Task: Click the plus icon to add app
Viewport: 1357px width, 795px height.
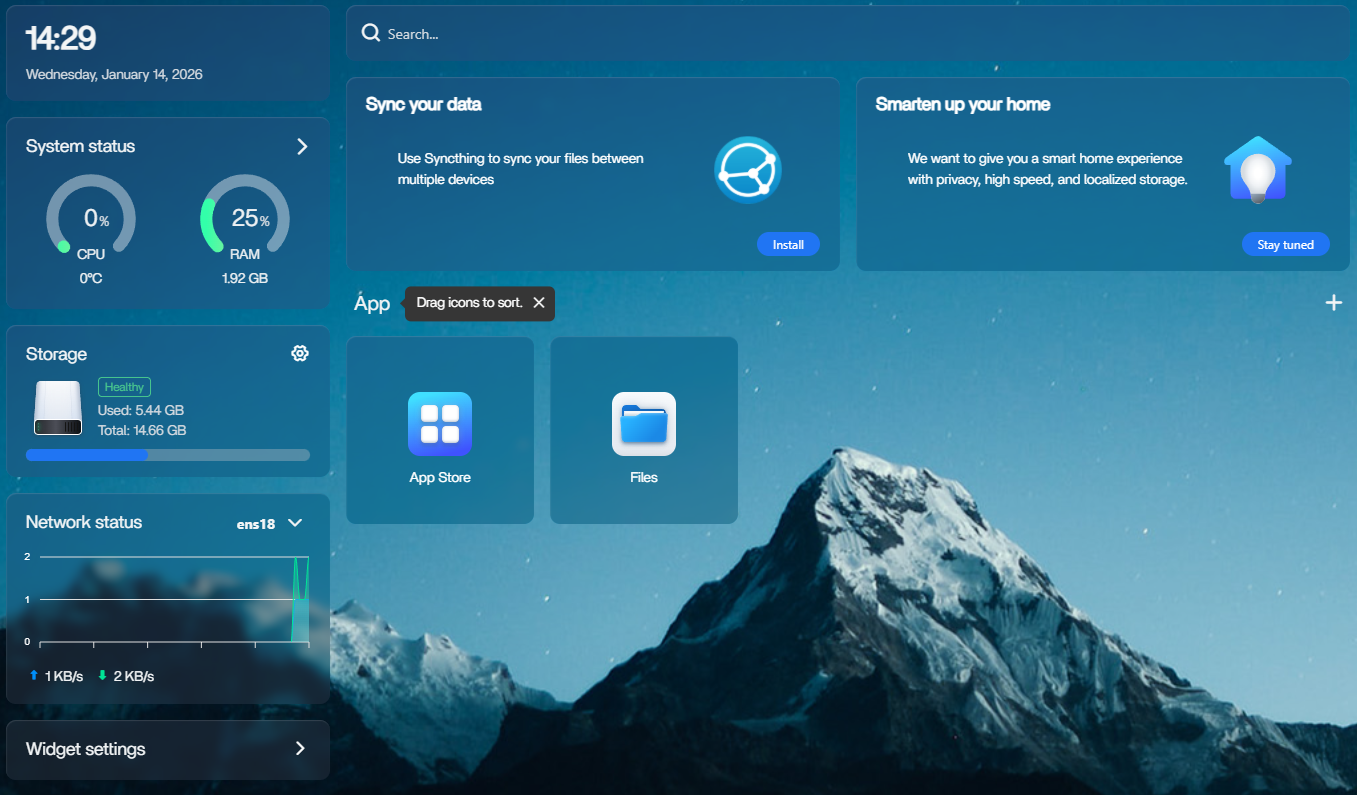Action: coord(1333,303)
